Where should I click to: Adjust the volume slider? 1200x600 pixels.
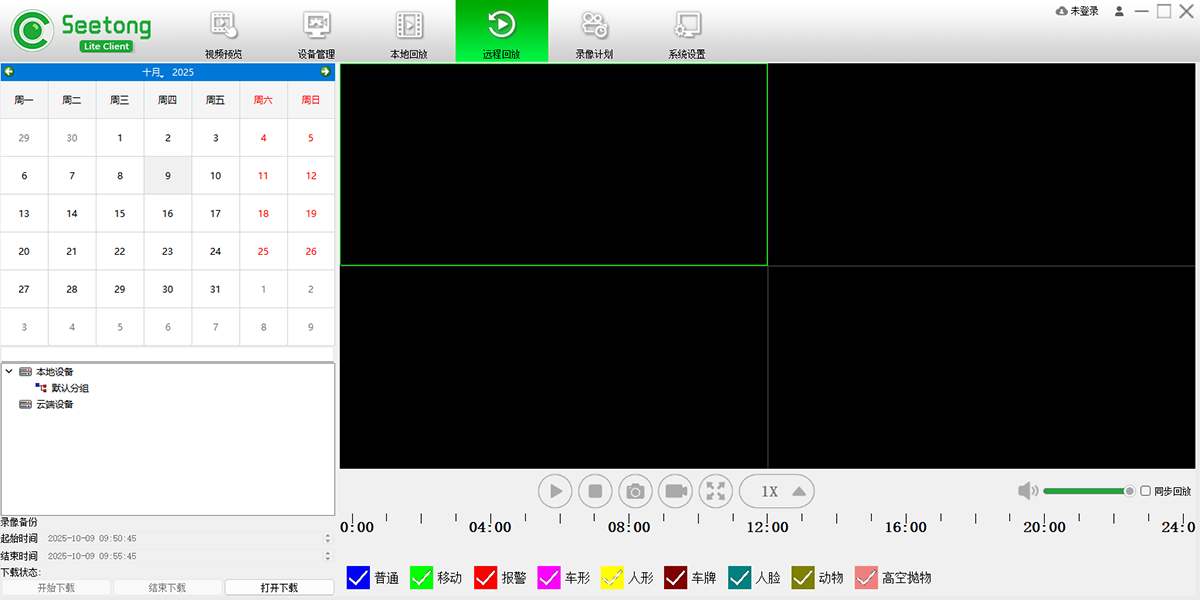1089,491
